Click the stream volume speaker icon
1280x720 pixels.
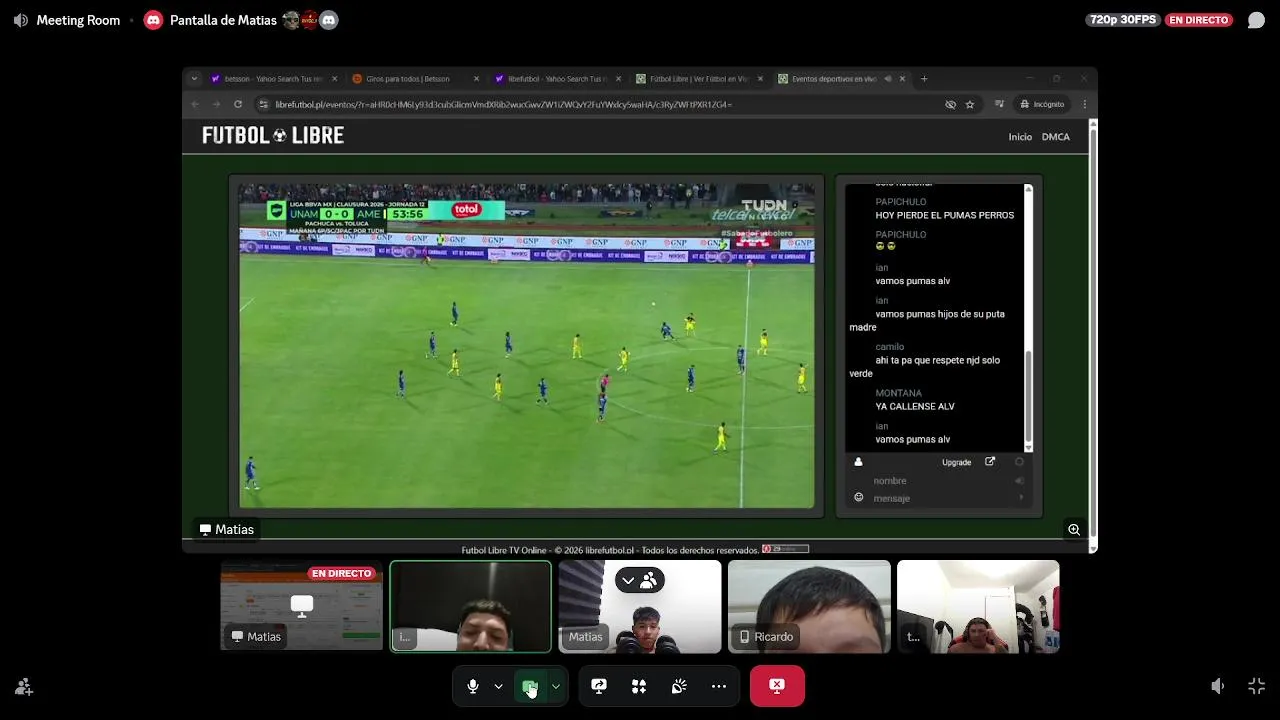(x=1217, y=686)
